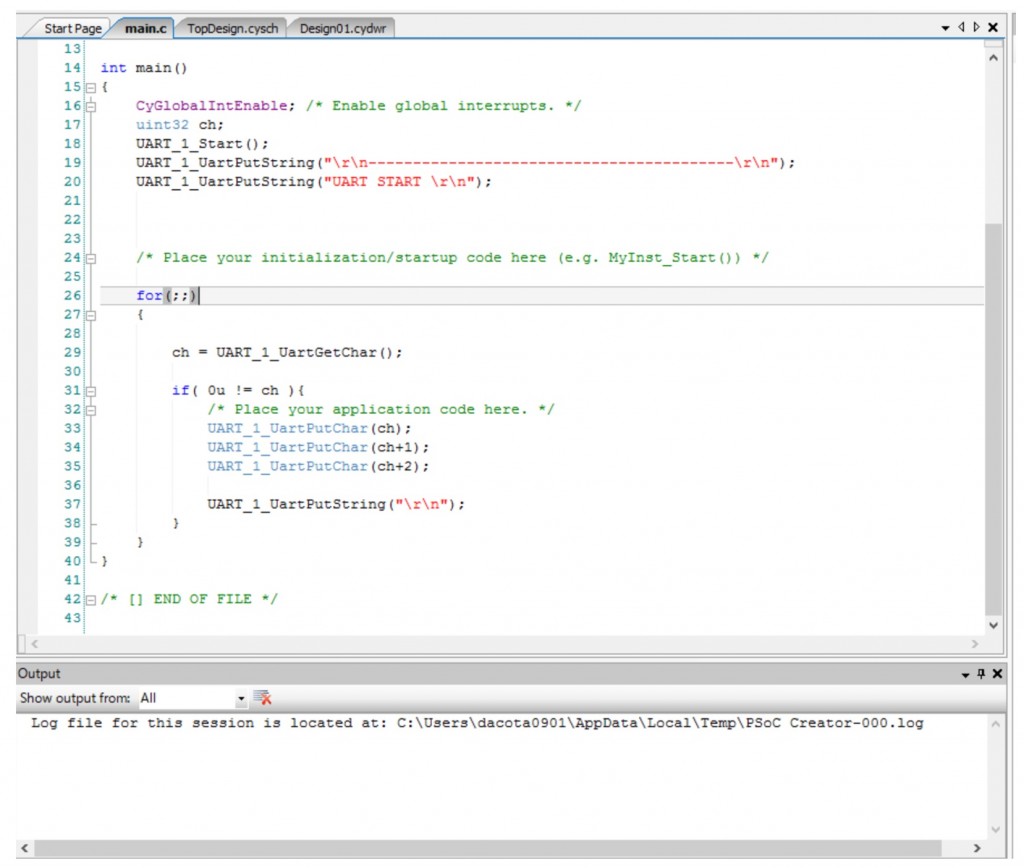
Task: Collapse the if block at line 31
Action: point(91,391)
